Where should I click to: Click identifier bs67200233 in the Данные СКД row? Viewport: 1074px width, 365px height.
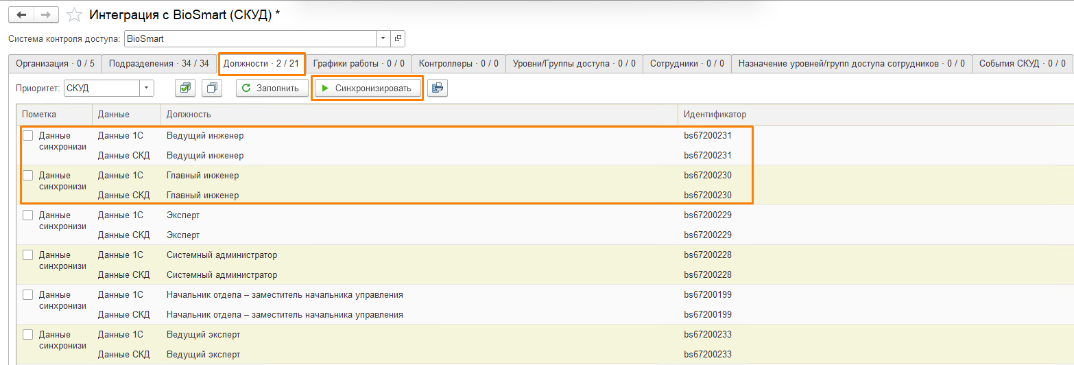[708, 354]
